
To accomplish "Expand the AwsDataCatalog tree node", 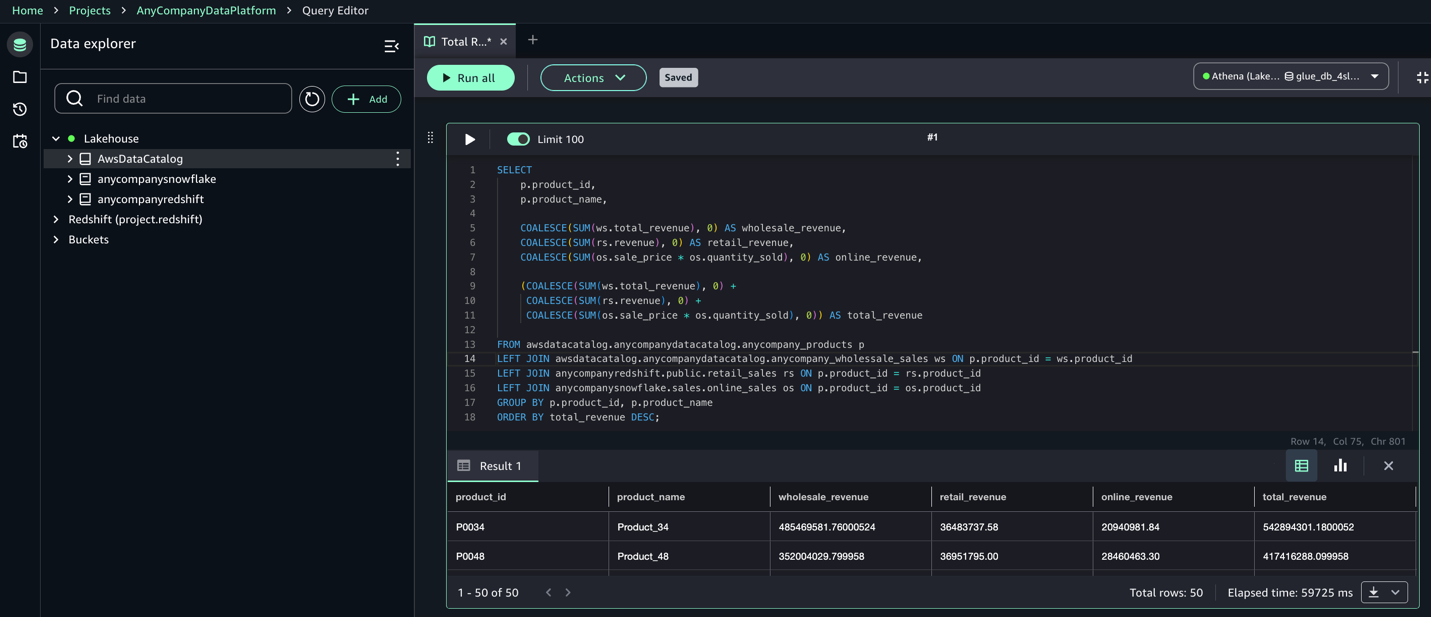I will (x=70, y=159).
